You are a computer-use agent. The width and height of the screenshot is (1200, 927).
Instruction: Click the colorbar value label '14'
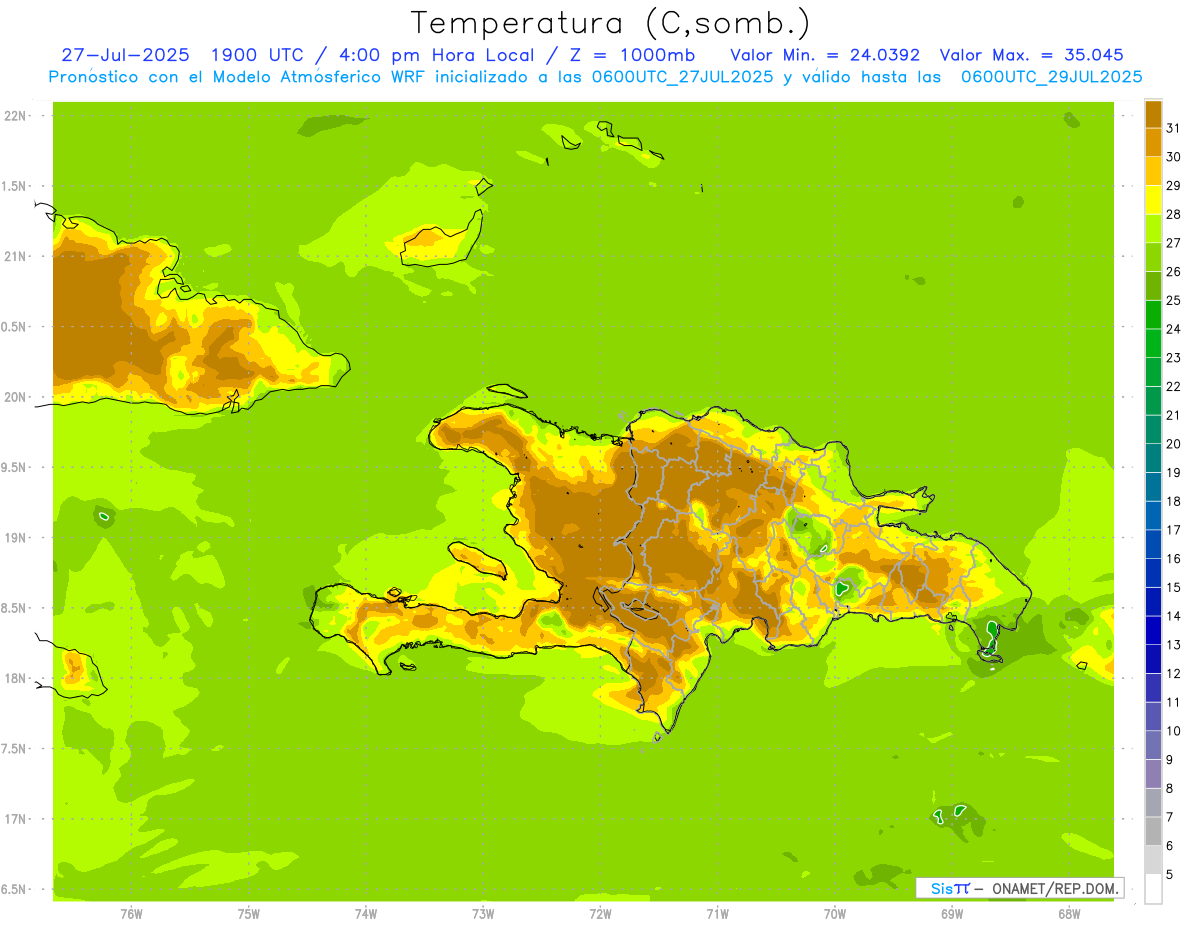[1173, 616]
